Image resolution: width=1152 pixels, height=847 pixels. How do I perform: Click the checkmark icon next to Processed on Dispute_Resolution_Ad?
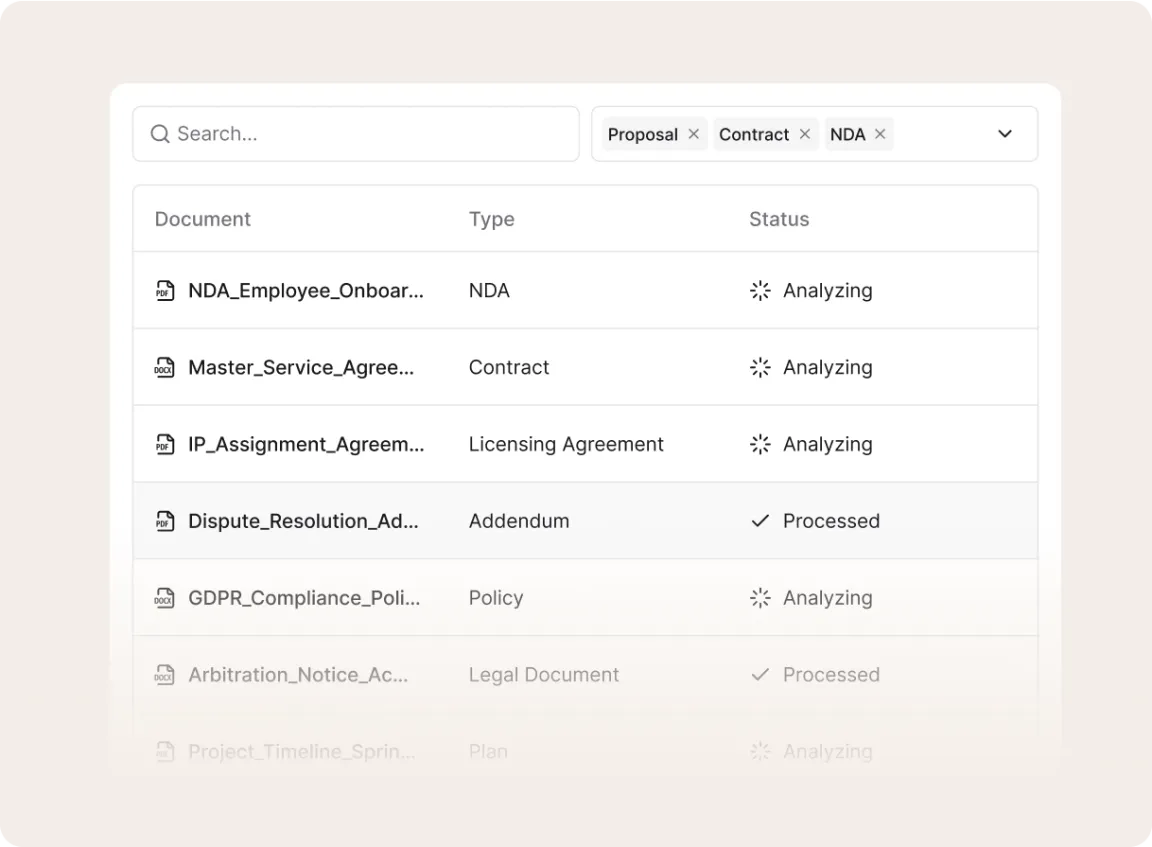760,521
